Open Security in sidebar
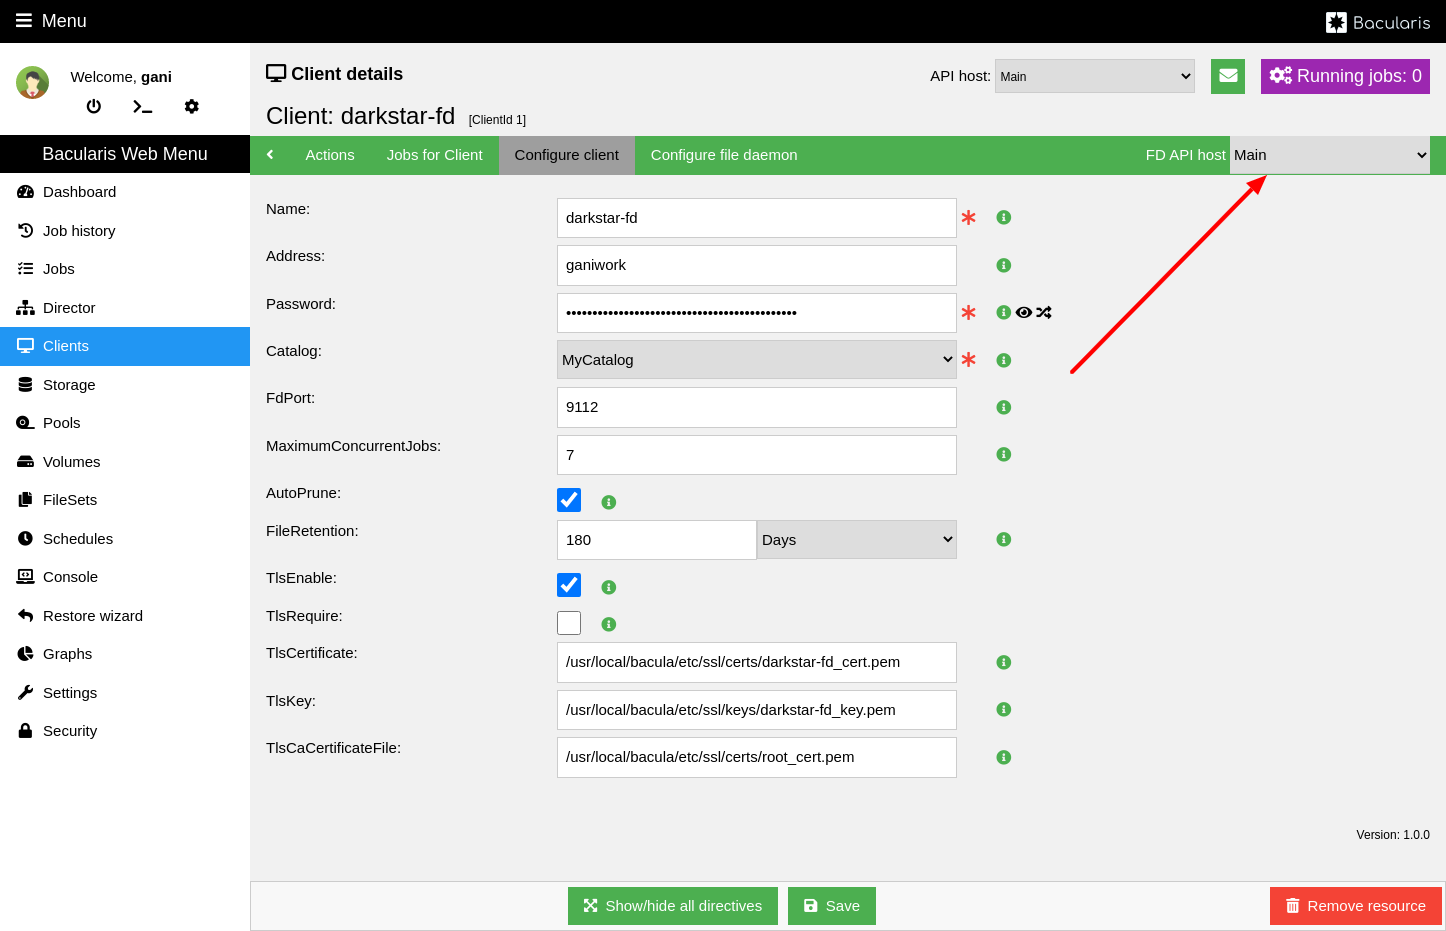This screenshot has width=1446, height=931. pyautogui.click(x=125, y=731)
